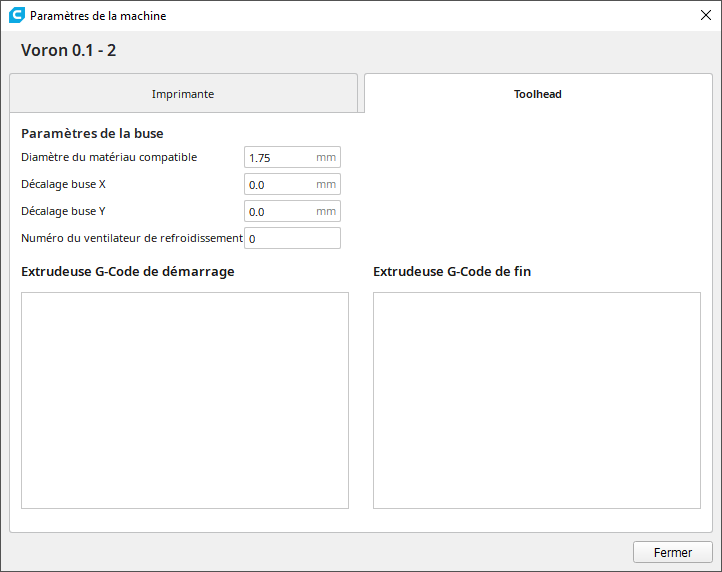The image size is (722, 572).
Task: Click the Extrudeuse G-Code de fin heading
Action: point(452,272)
